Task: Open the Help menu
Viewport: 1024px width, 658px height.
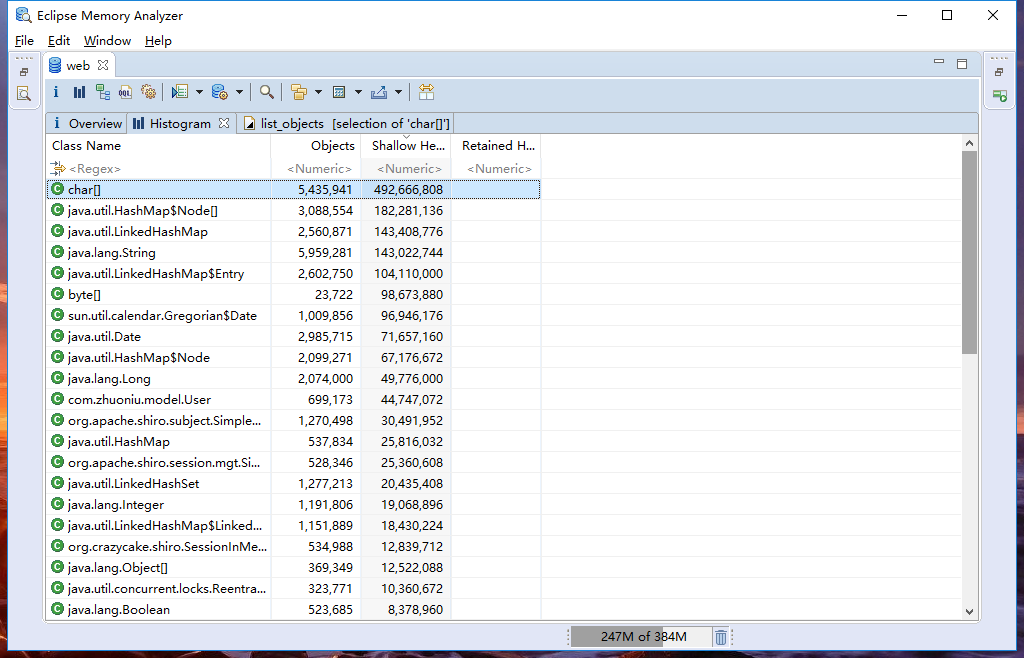Action: 158,40
